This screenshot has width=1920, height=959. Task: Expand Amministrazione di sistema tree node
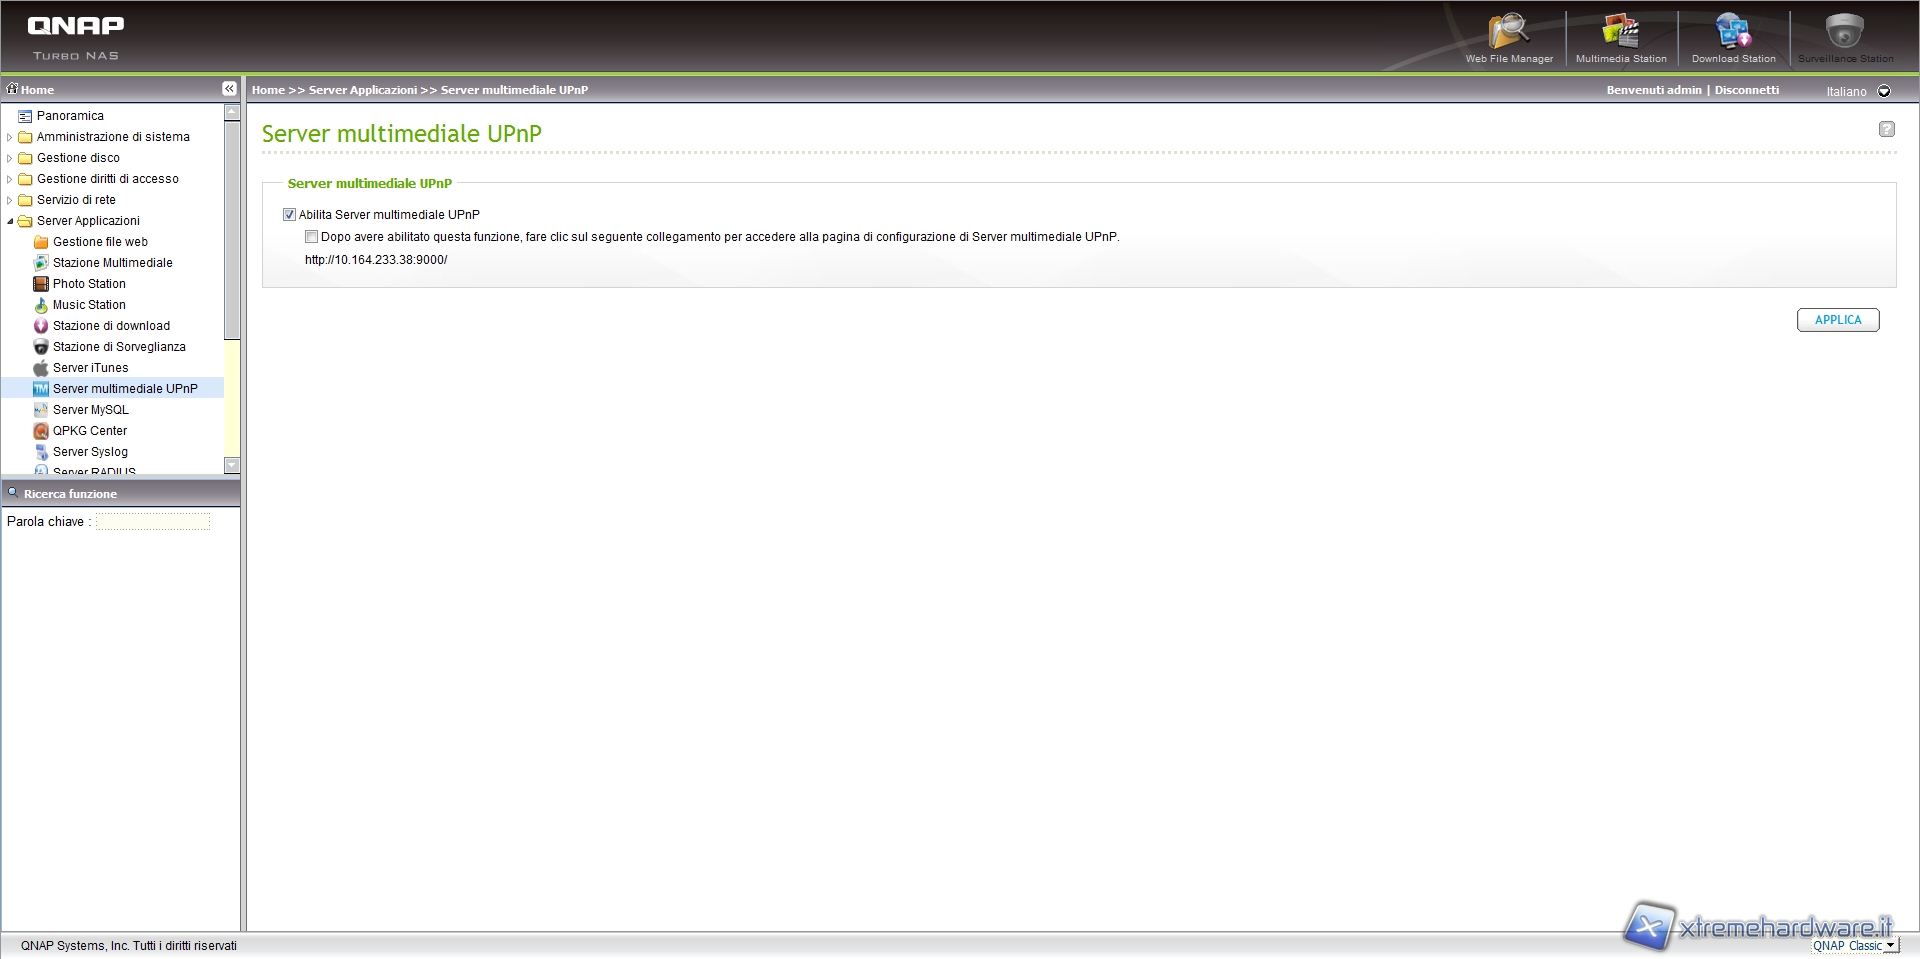10,137
